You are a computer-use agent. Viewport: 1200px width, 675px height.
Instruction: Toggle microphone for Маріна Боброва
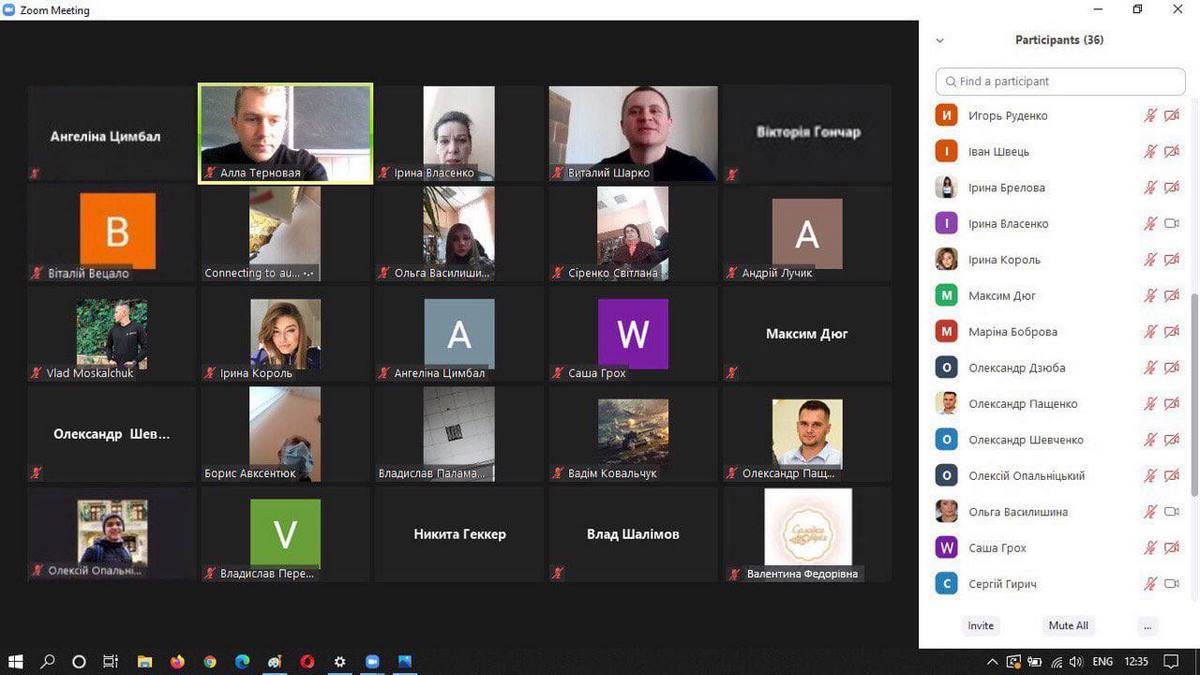click(x=1150, y=332)
